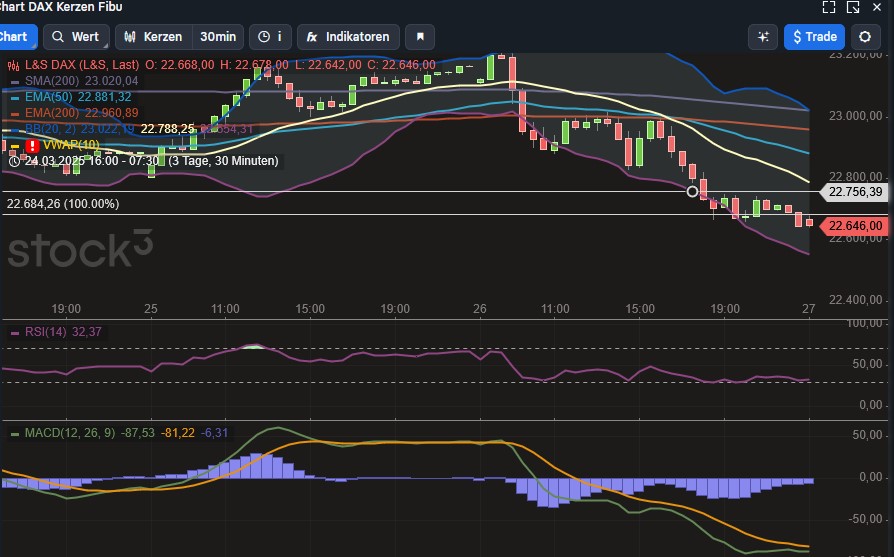
Task: Click the bookmark flag icon in toolbar
Action: tap(420, 37)
